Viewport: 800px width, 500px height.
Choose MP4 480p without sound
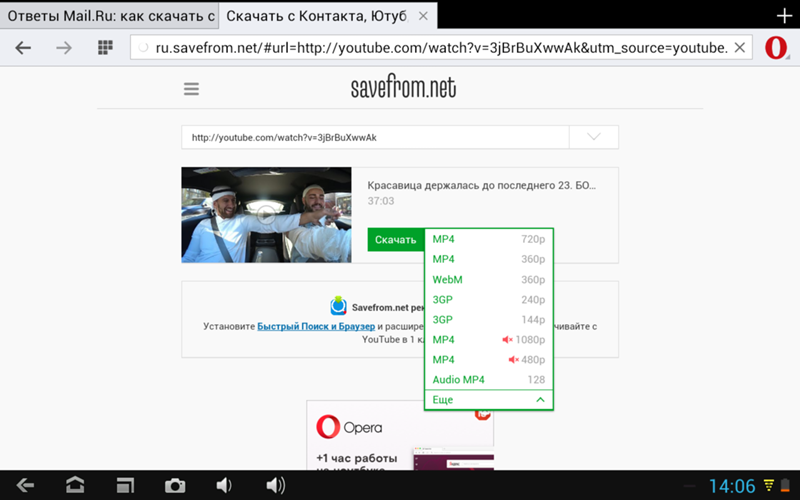489,360
